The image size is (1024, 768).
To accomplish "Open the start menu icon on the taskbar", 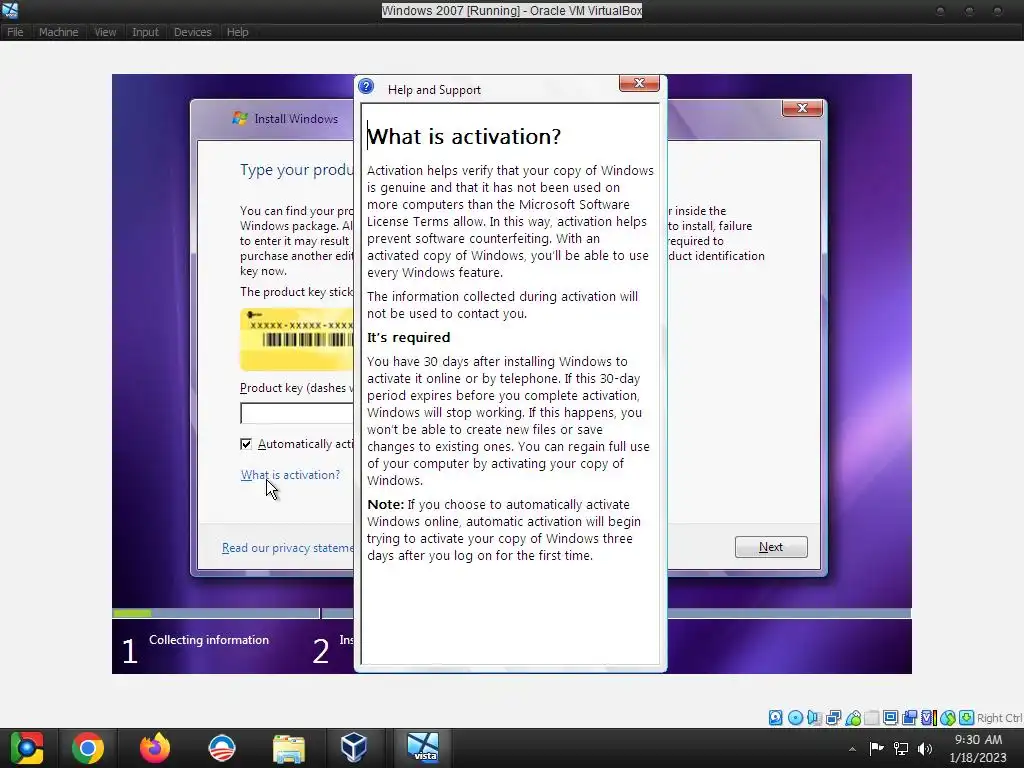I will click(26, 748).
